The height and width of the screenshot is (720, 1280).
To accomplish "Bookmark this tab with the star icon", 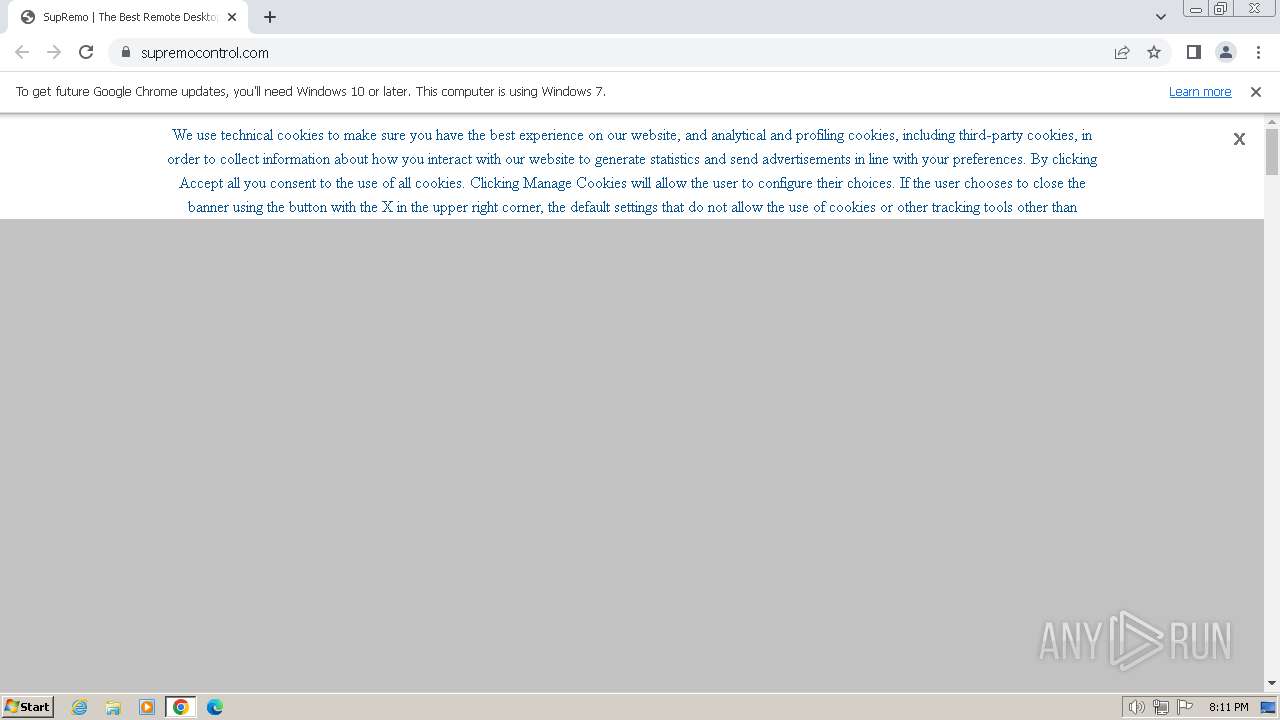I will click(x=1154, y=52).
